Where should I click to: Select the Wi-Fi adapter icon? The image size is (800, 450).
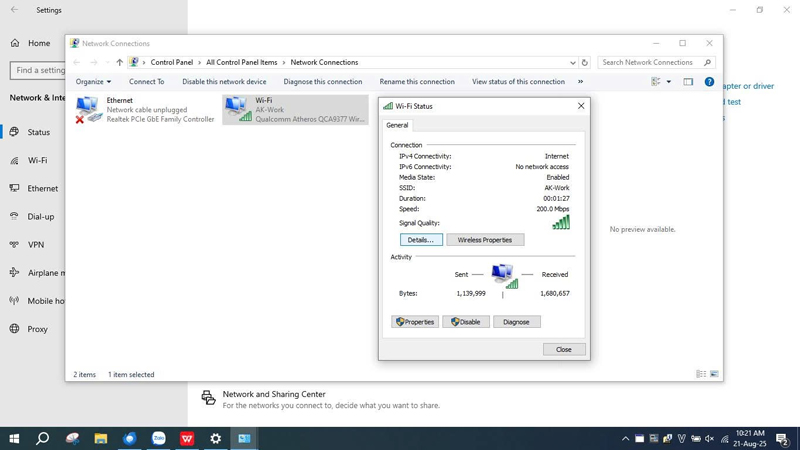238,110
